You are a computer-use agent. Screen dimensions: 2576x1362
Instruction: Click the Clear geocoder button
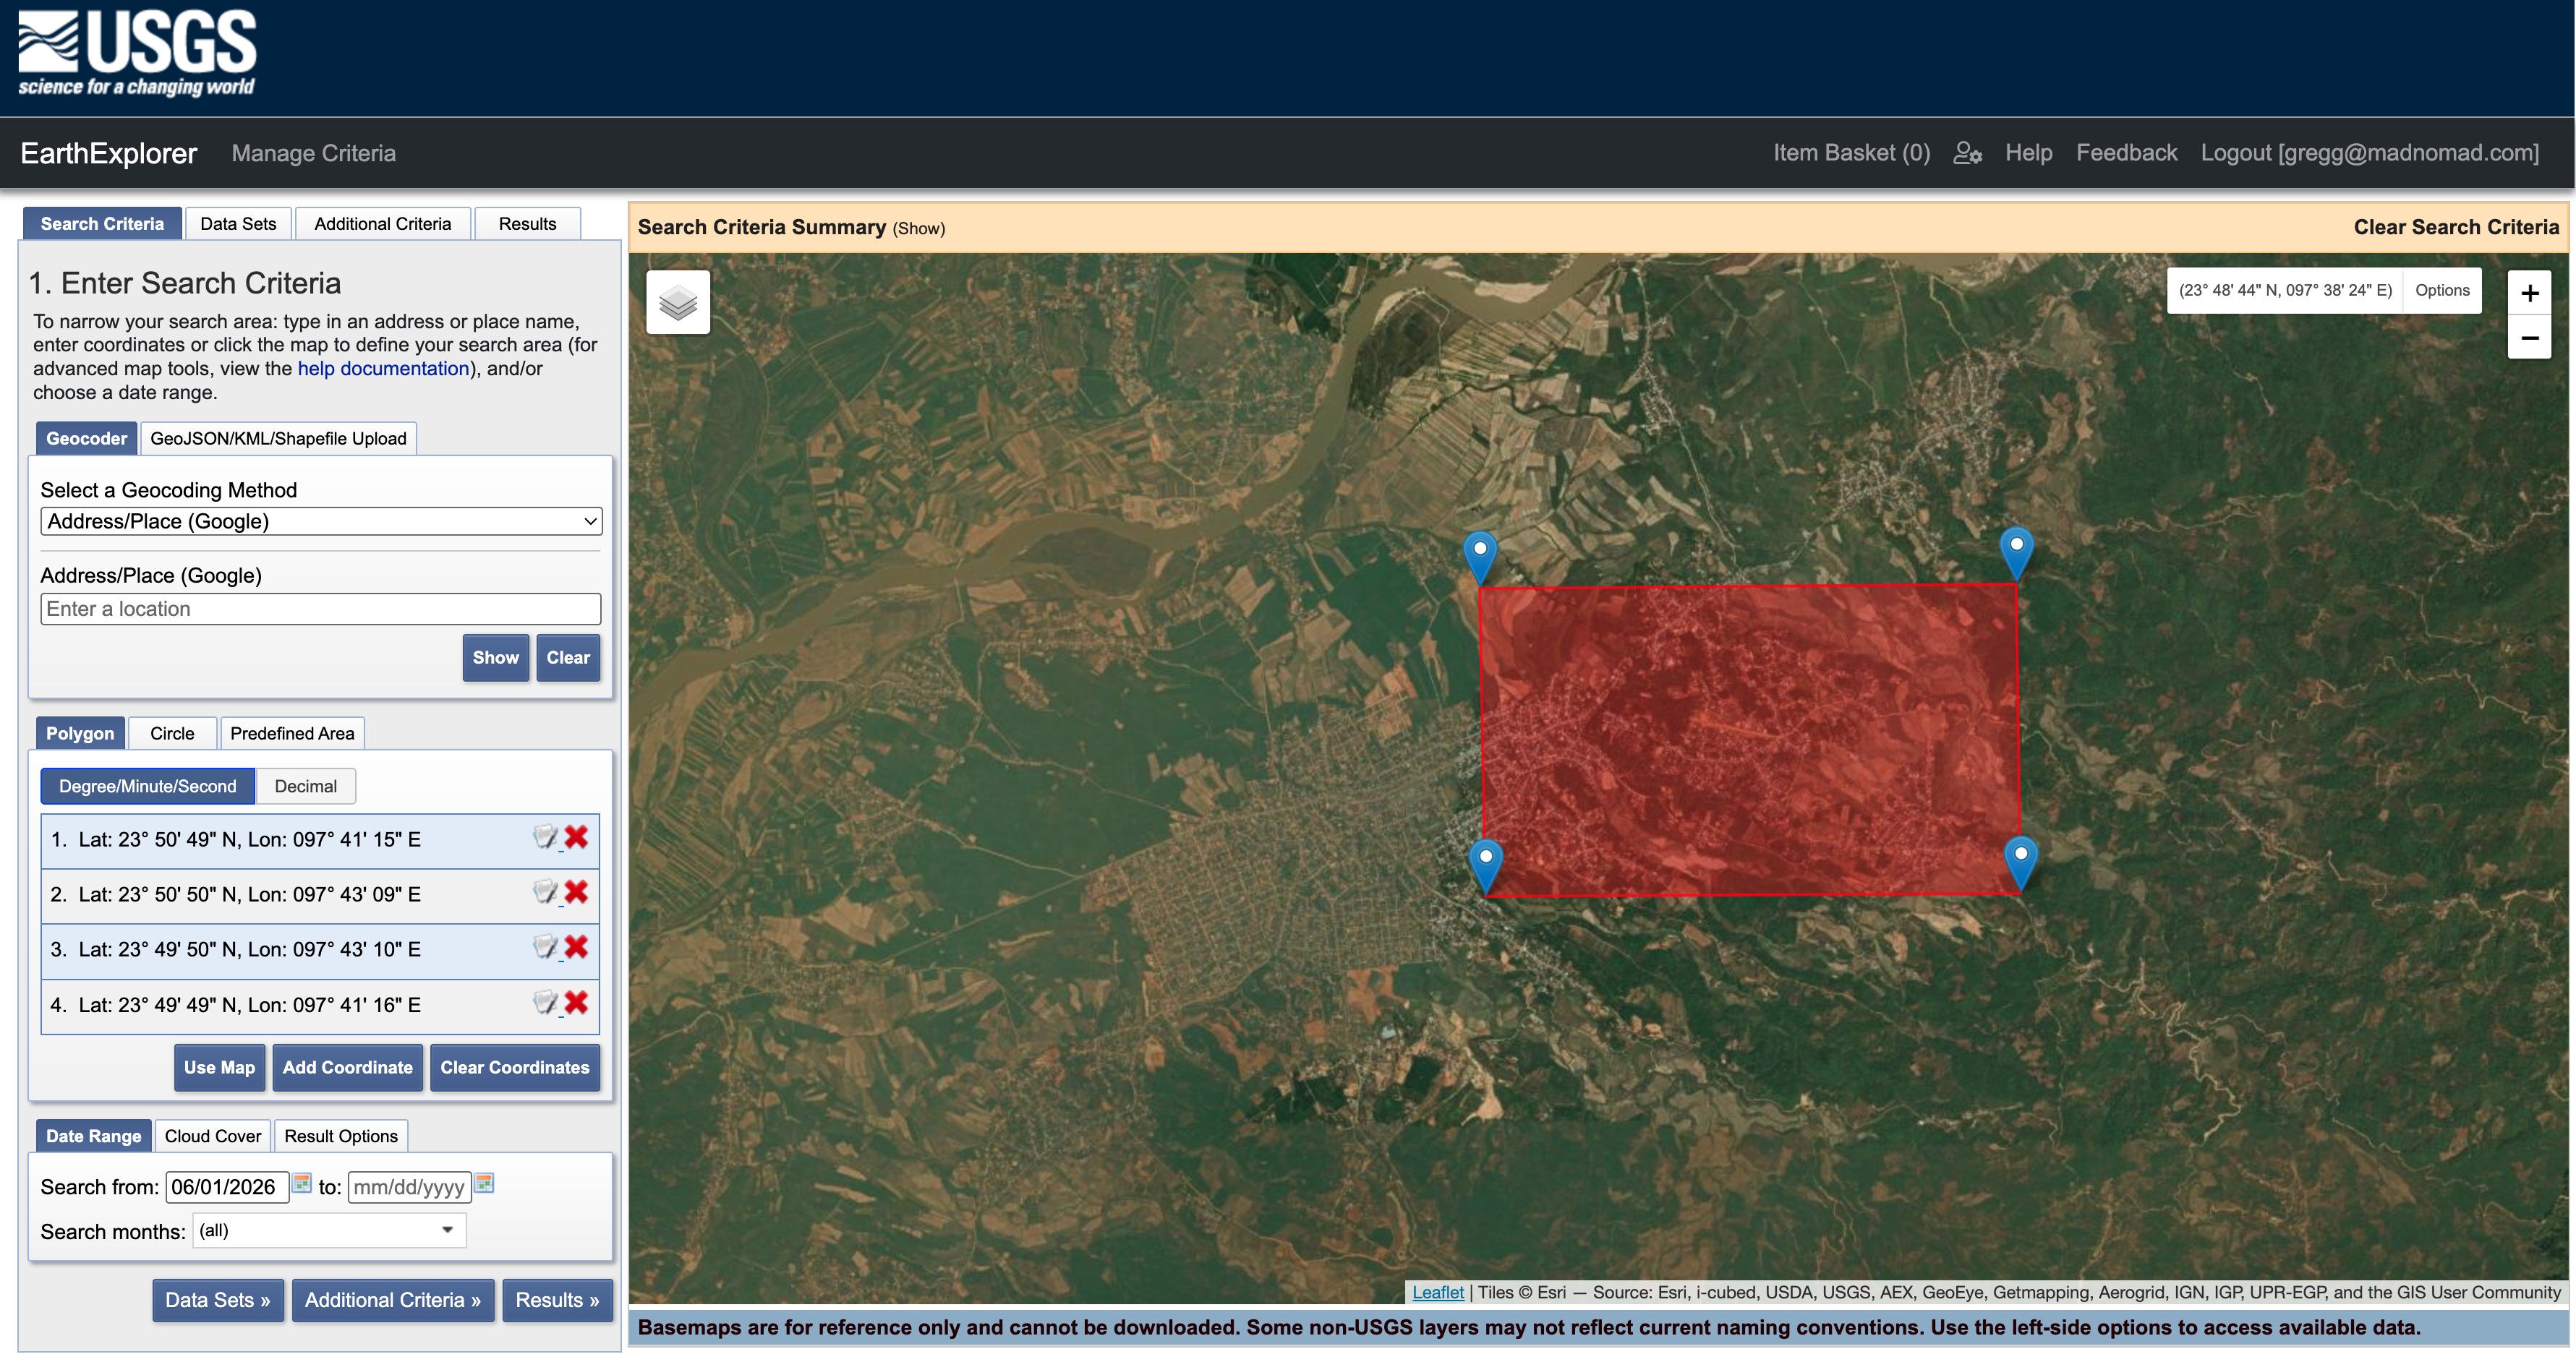(568, 658)
